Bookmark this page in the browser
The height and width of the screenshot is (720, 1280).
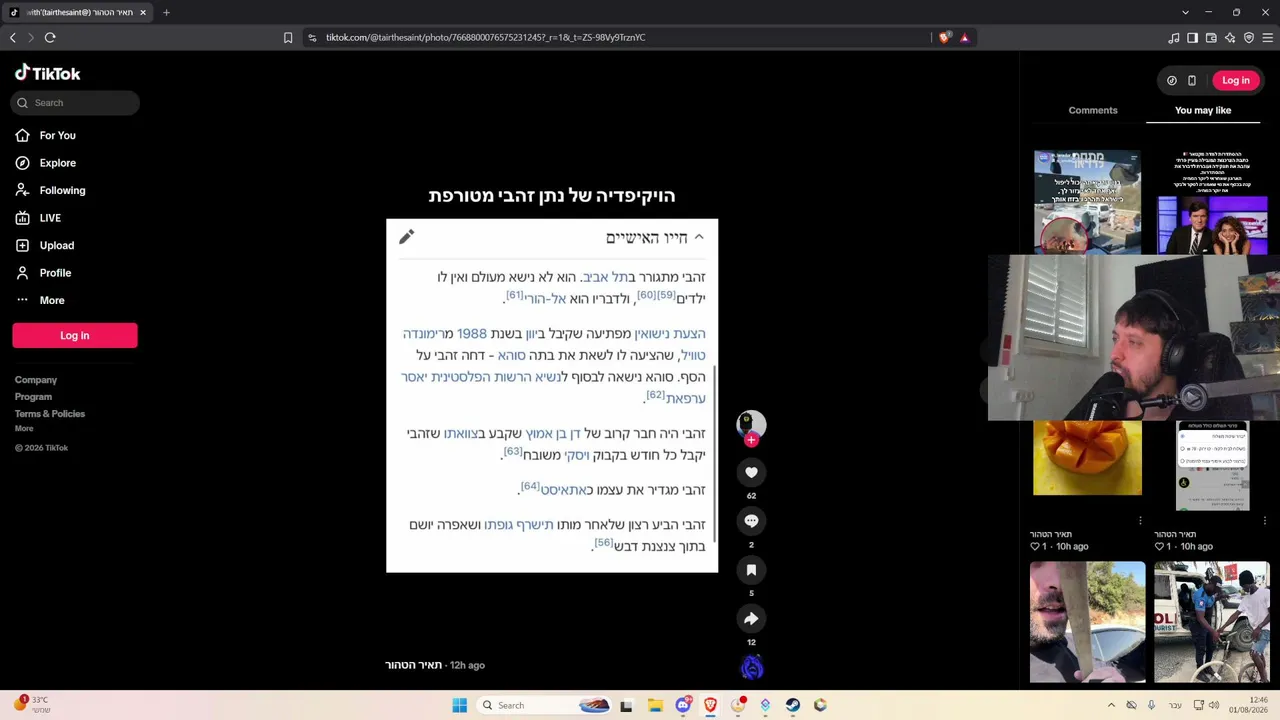click(288, 37)
